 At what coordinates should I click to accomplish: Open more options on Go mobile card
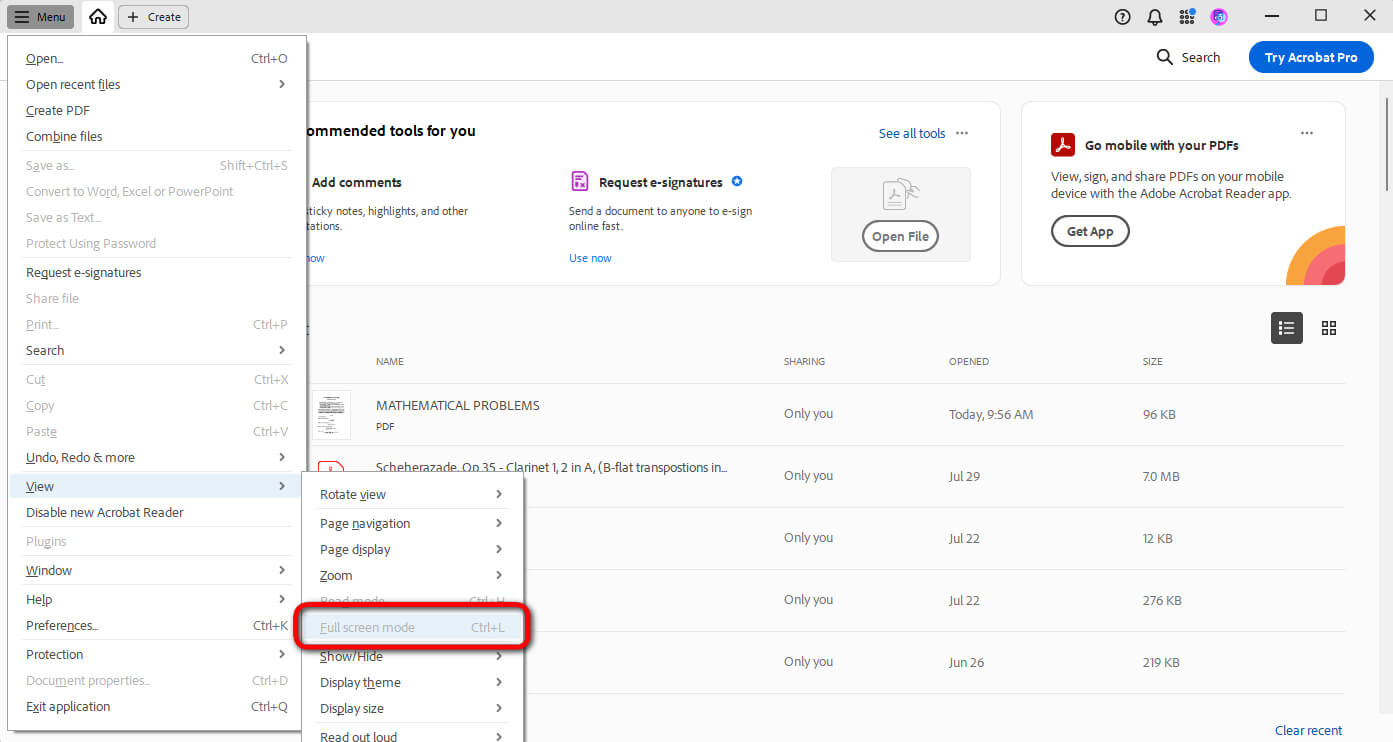point(1306,133)
